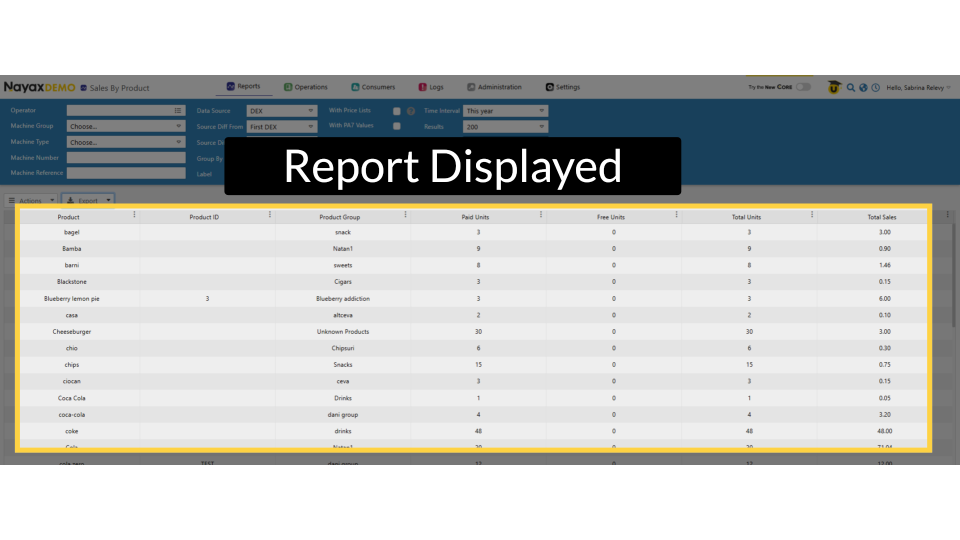Open the Hello, Sabrina Relevy user menu
This screenshot has height=540, width=960.
point(918,88)
